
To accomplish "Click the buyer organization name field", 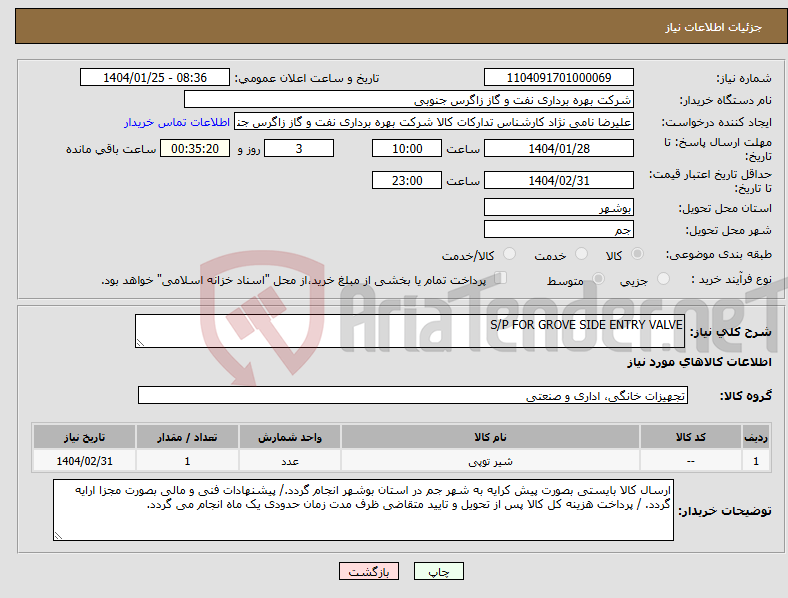I will point(409,99).
